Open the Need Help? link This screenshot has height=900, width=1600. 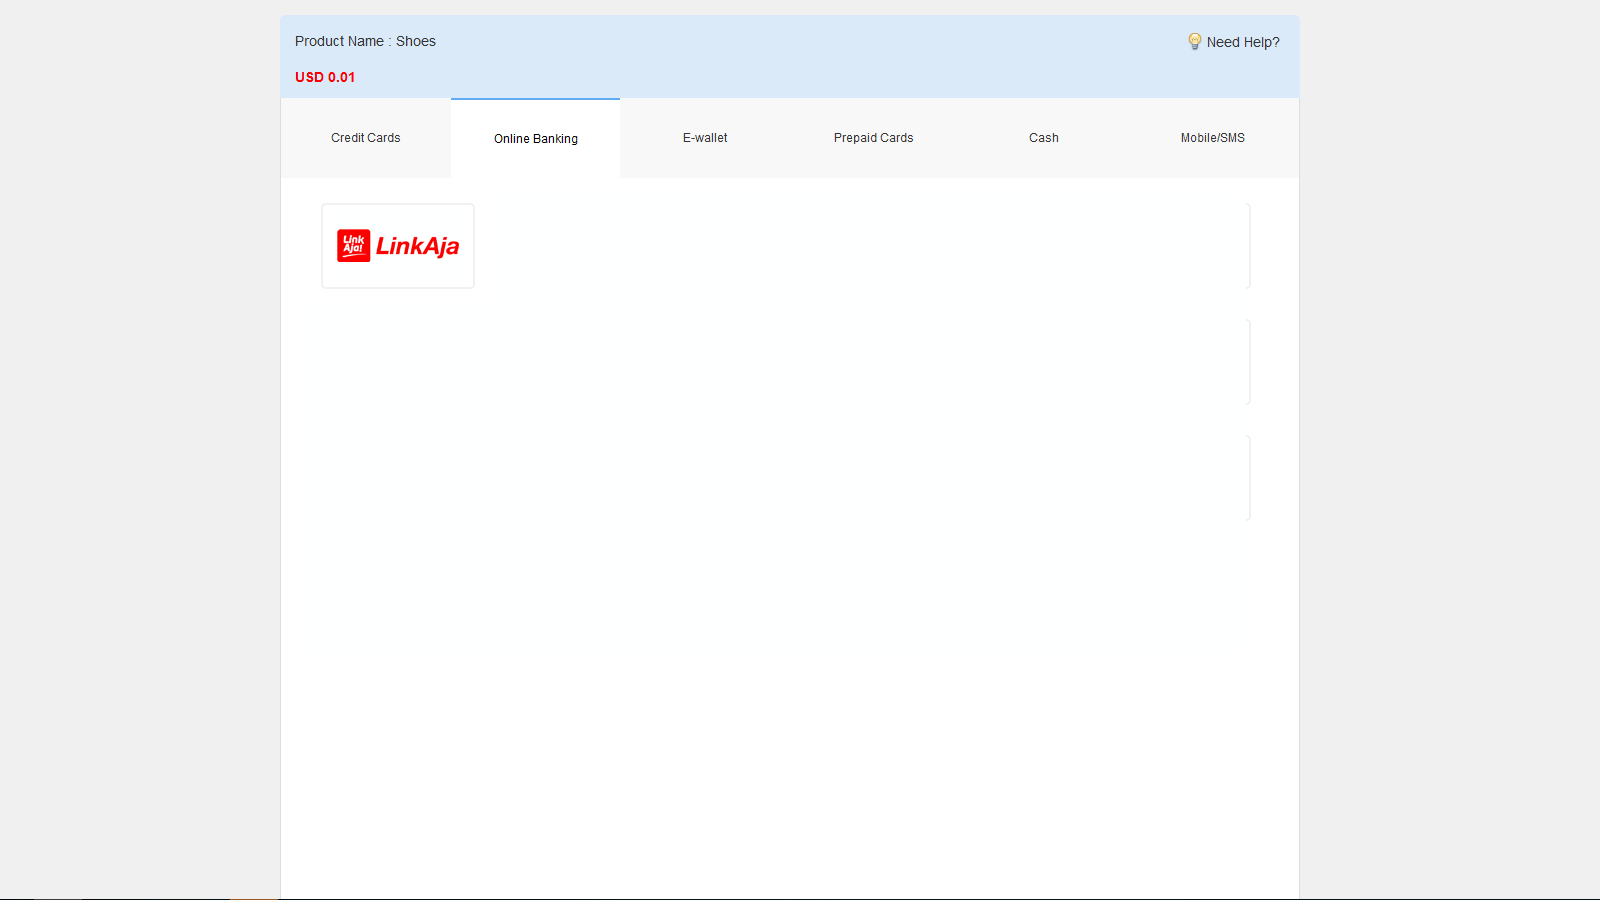(x=1242, y=42)
